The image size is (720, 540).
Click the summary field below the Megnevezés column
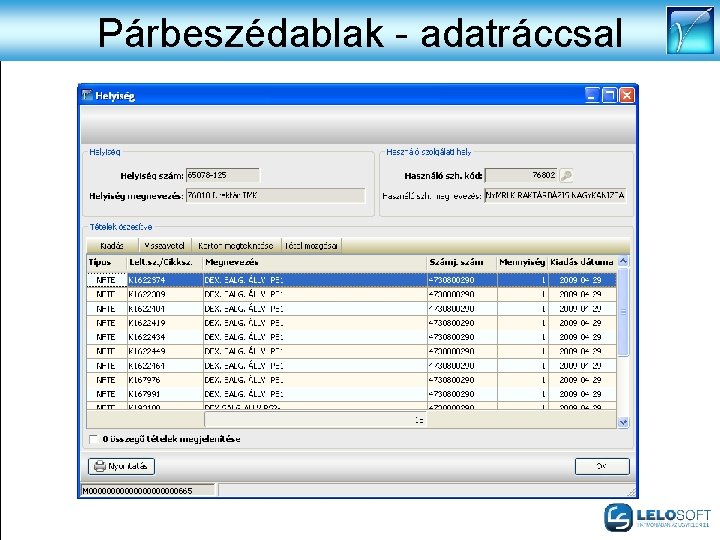point(315,420)
